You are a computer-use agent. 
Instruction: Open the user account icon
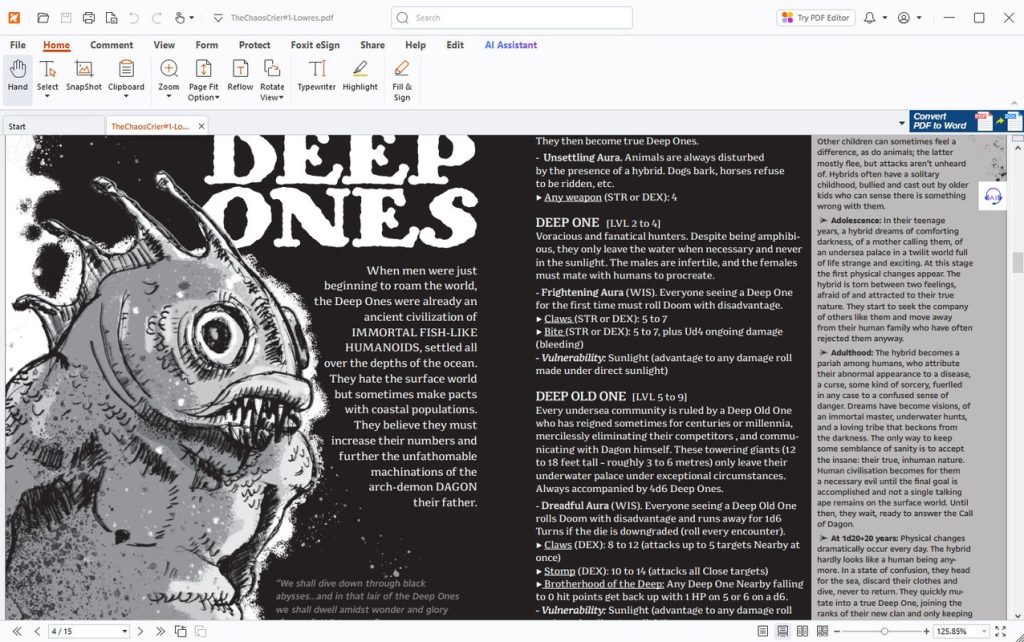[904, 18]
